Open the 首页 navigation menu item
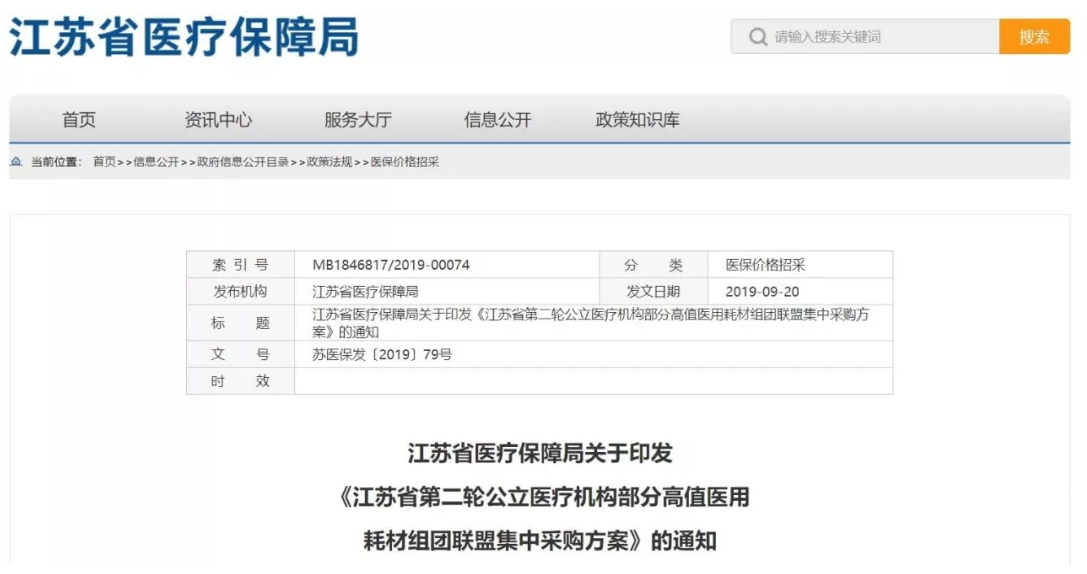The height and width of the screenshot is (574, 1087). (x=79, y=120)
